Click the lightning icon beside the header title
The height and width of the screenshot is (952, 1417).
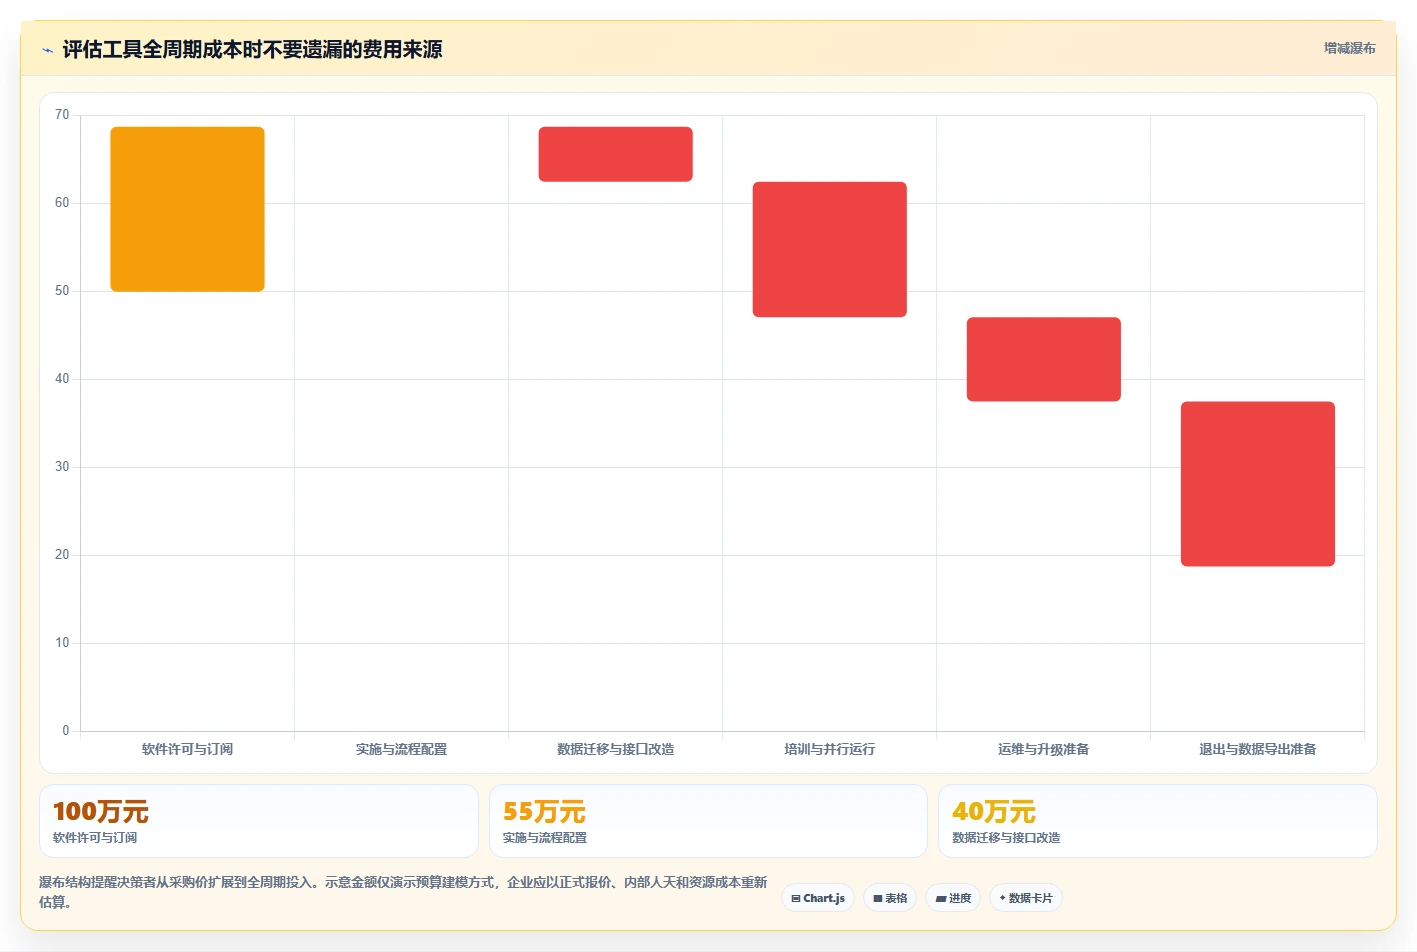pyautogui.click(x=47, y=50)
